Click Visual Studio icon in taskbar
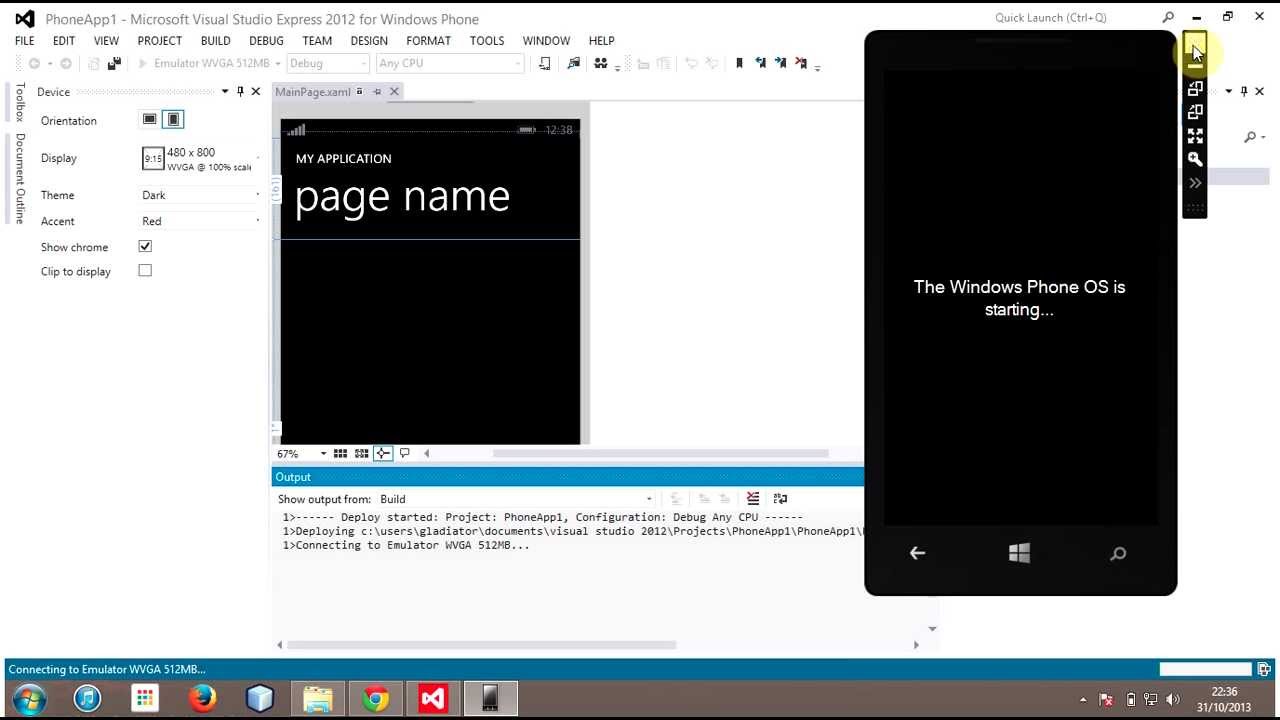 433,698
